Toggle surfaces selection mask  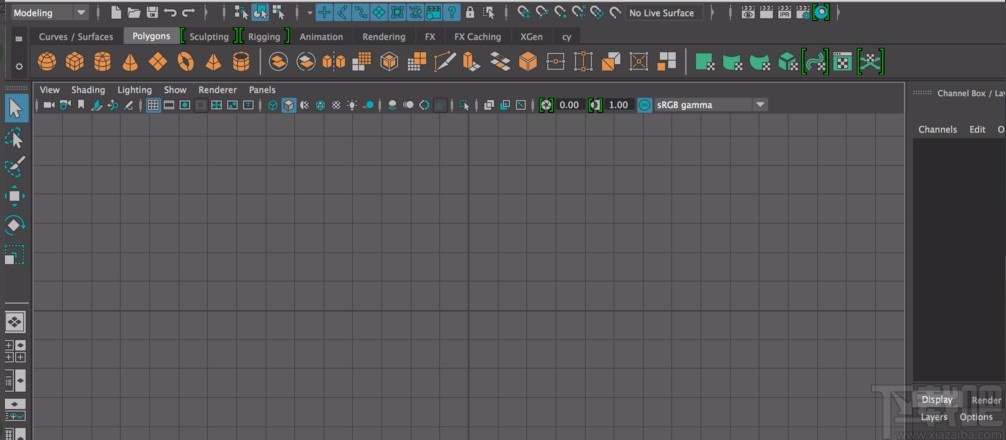(x=379, y=12)
